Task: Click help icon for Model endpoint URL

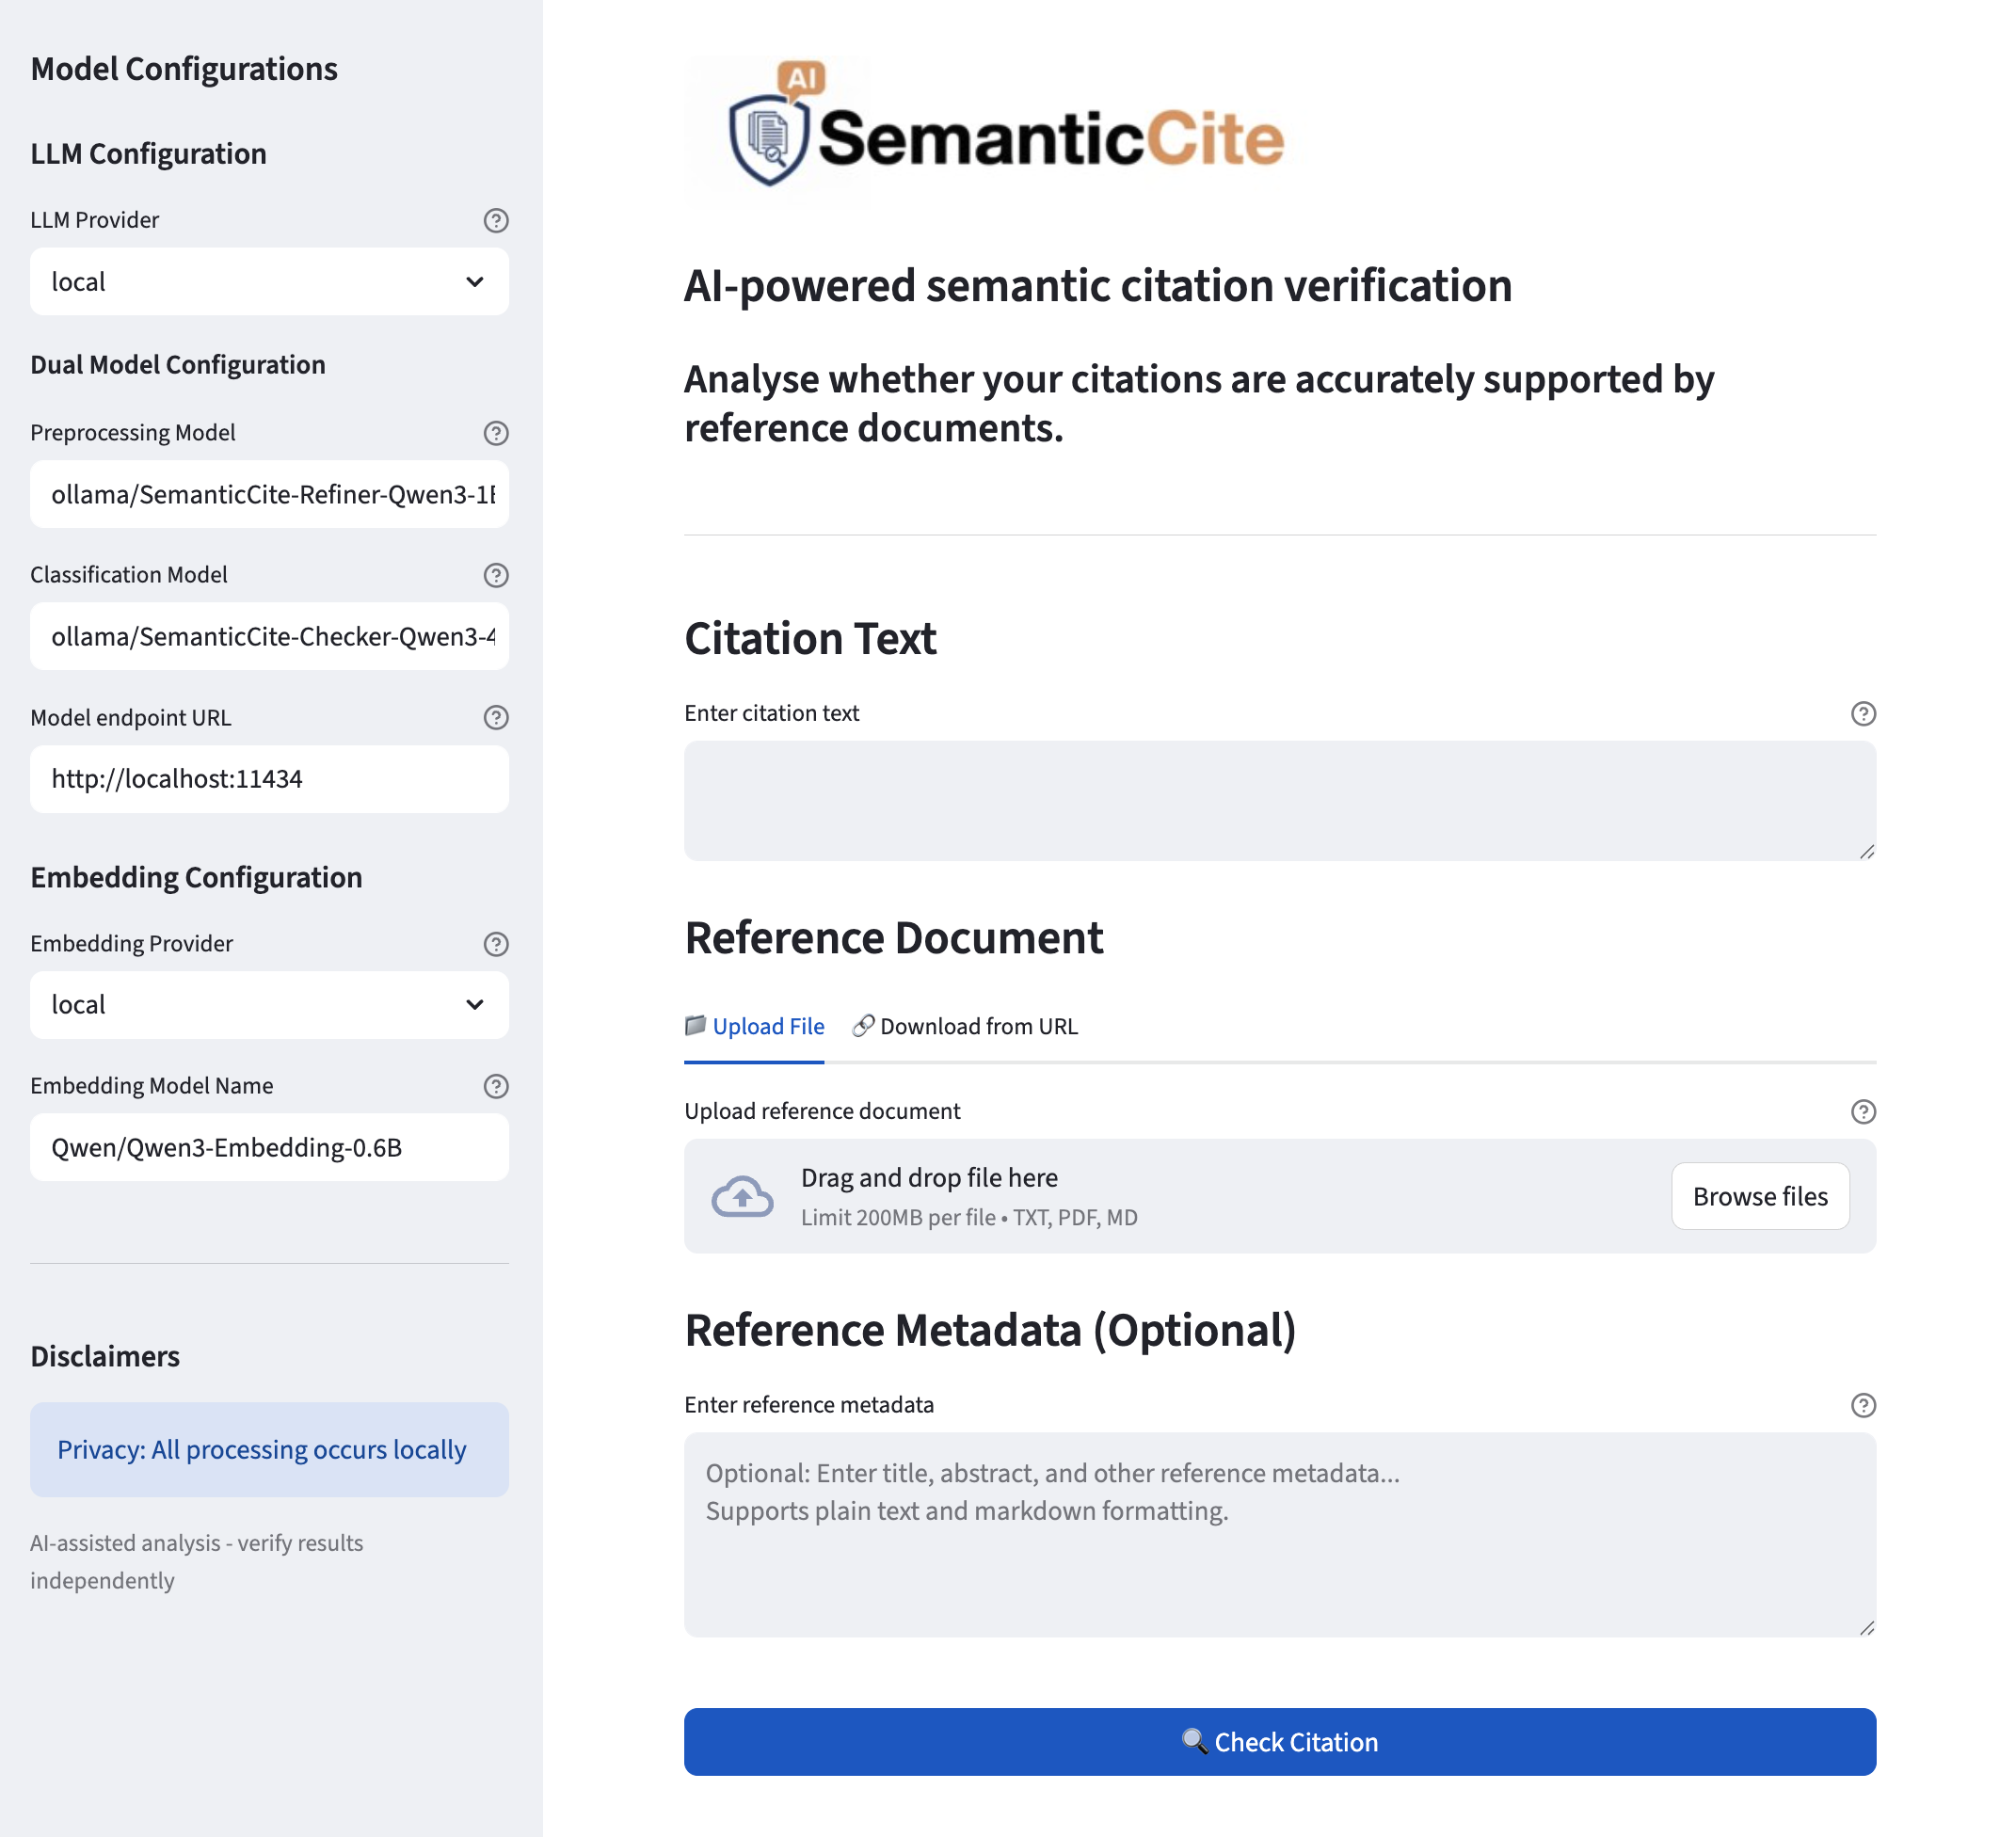Action: click(x=496, y=717)
